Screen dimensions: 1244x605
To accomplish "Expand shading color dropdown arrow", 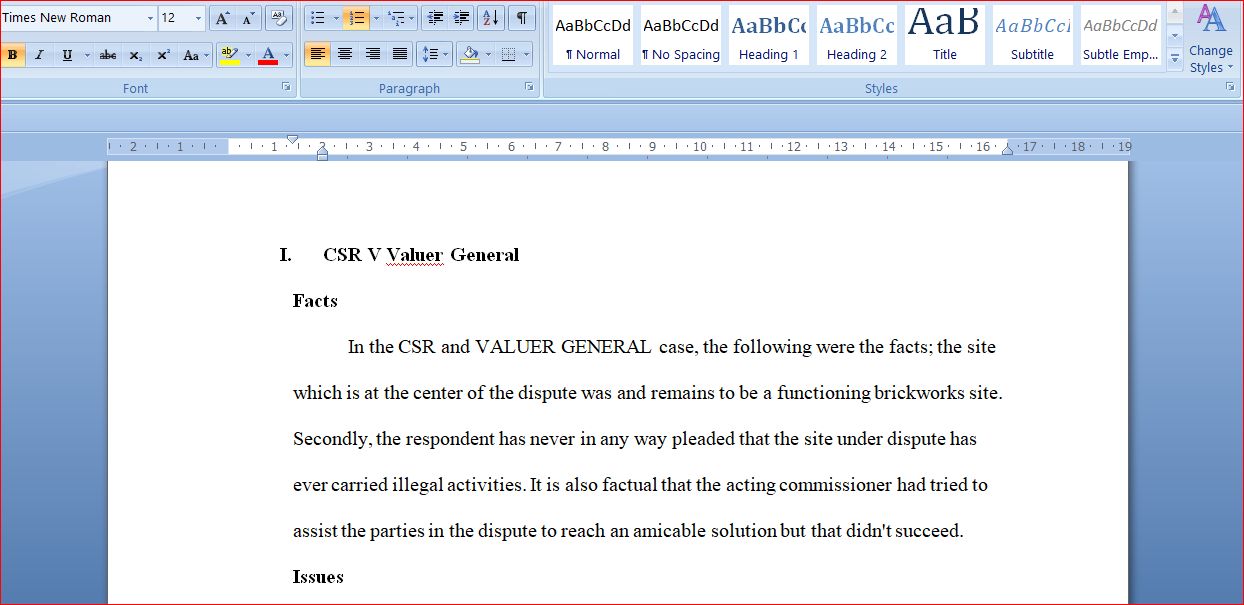I will click(488, 54).
